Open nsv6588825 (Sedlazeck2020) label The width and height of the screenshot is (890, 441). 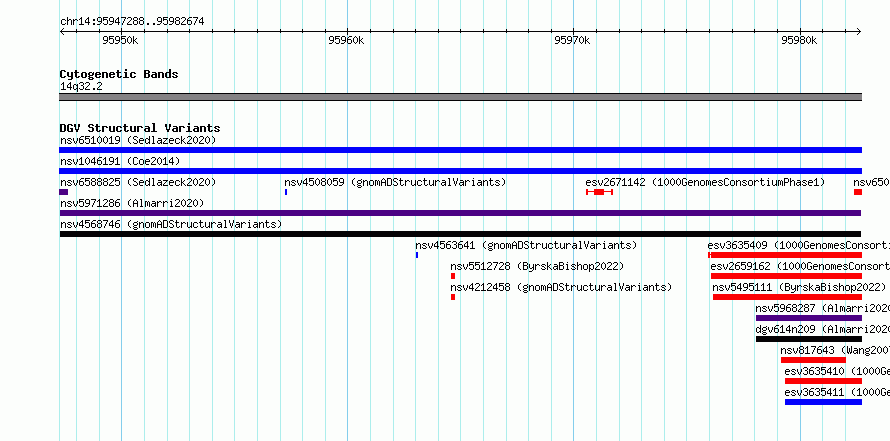click(x=138, y=182)
